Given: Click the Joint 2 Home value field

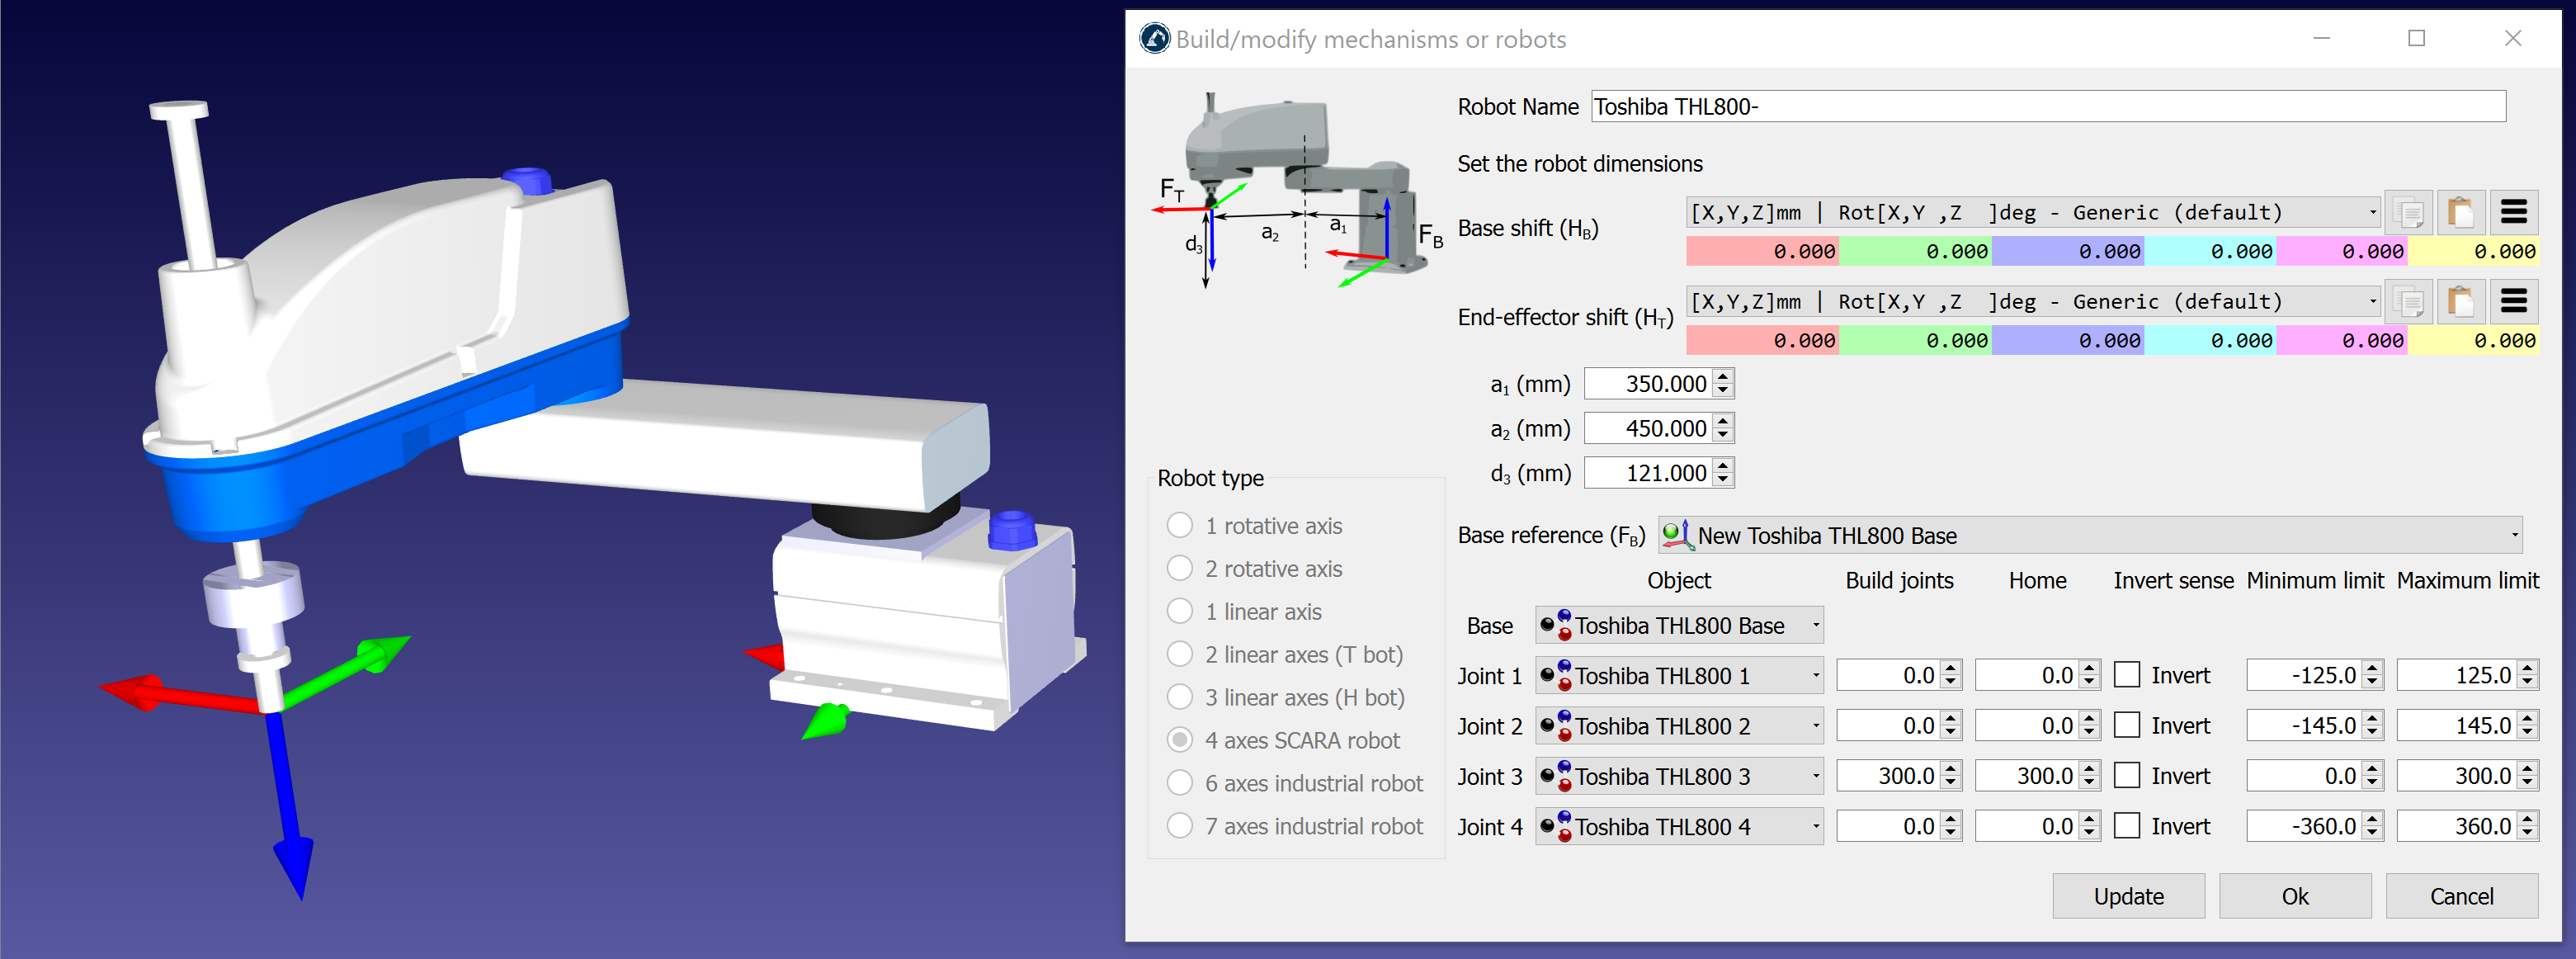Looking at the screenshot, I should 2028,726.
